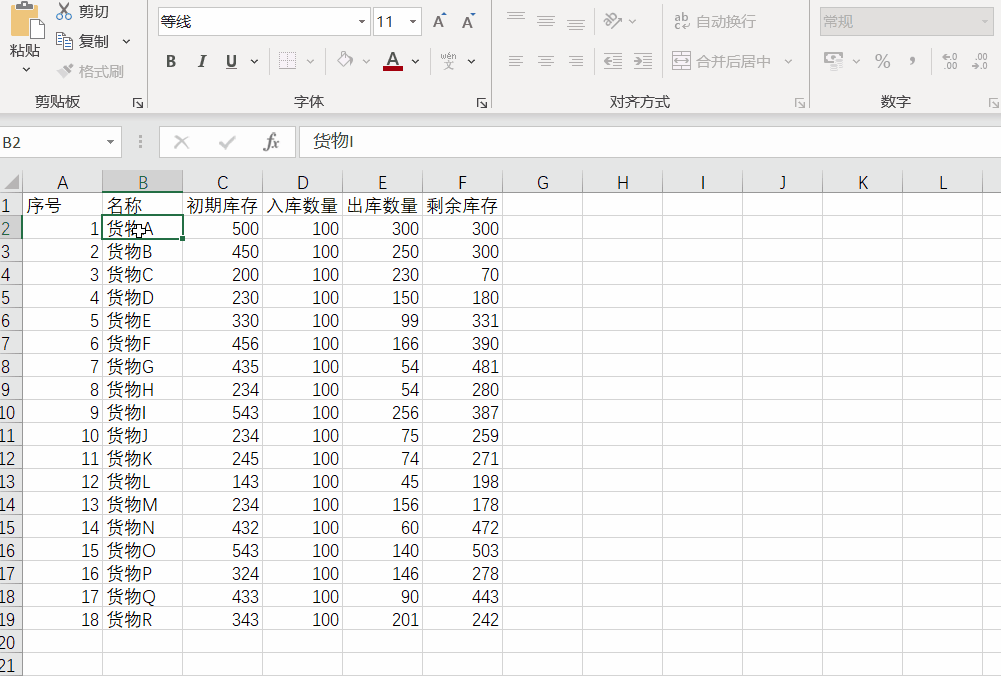The image size is (1001, 676).
Task: Click Merge & Center (合并后居中)
Action: pos(722,61)
